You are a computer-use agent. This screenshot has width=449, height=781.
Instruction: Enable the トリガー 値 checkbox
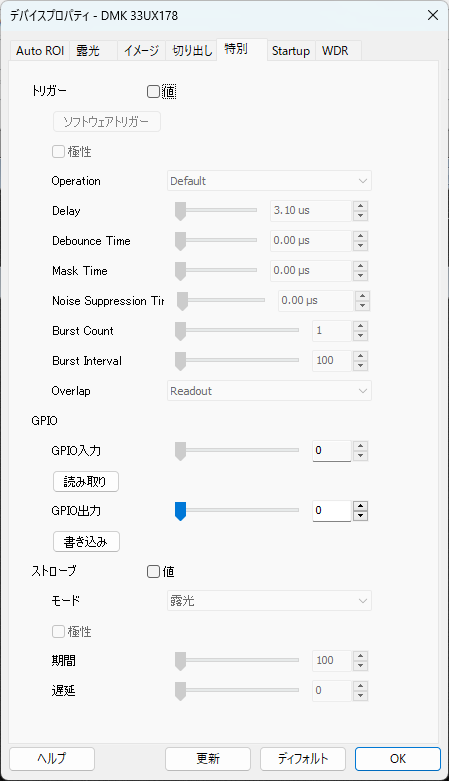tap(153, 92)
